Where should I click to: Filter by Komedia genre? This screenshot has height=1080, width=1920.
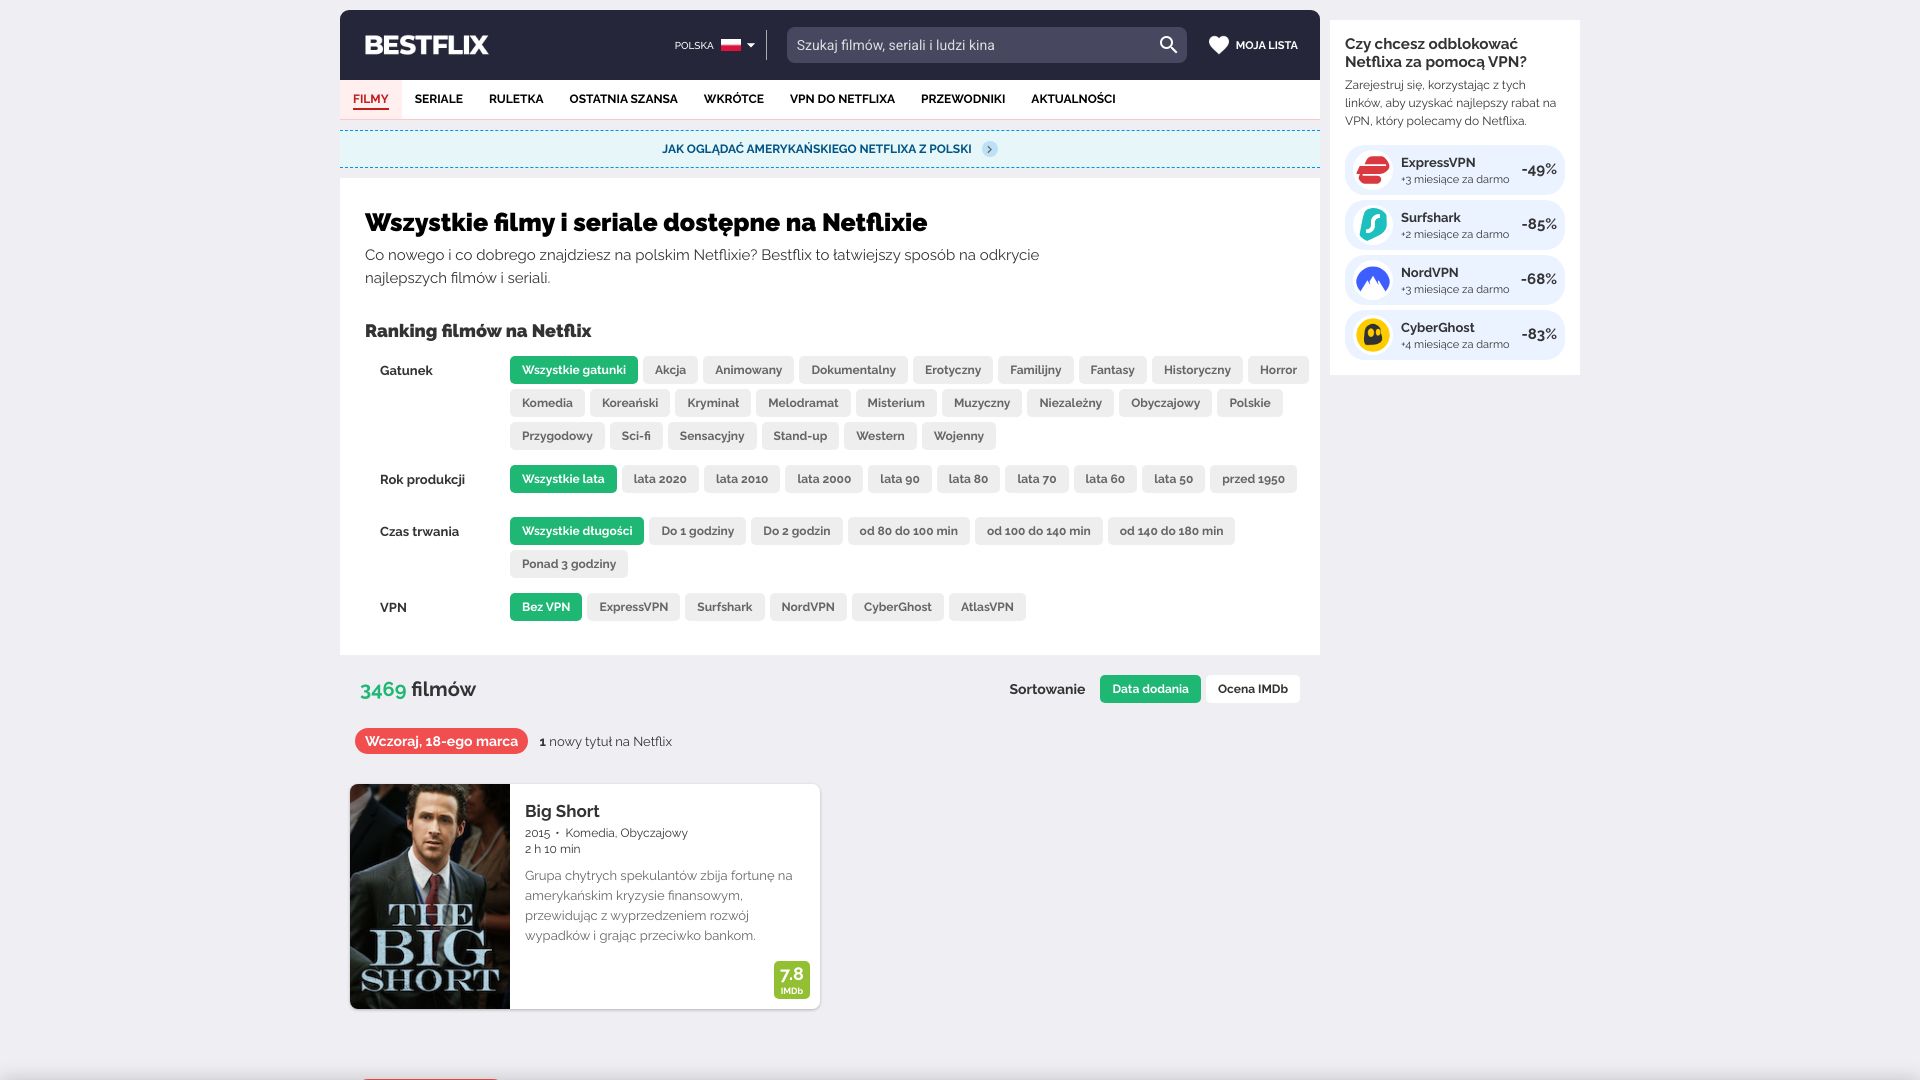[547, 403]
